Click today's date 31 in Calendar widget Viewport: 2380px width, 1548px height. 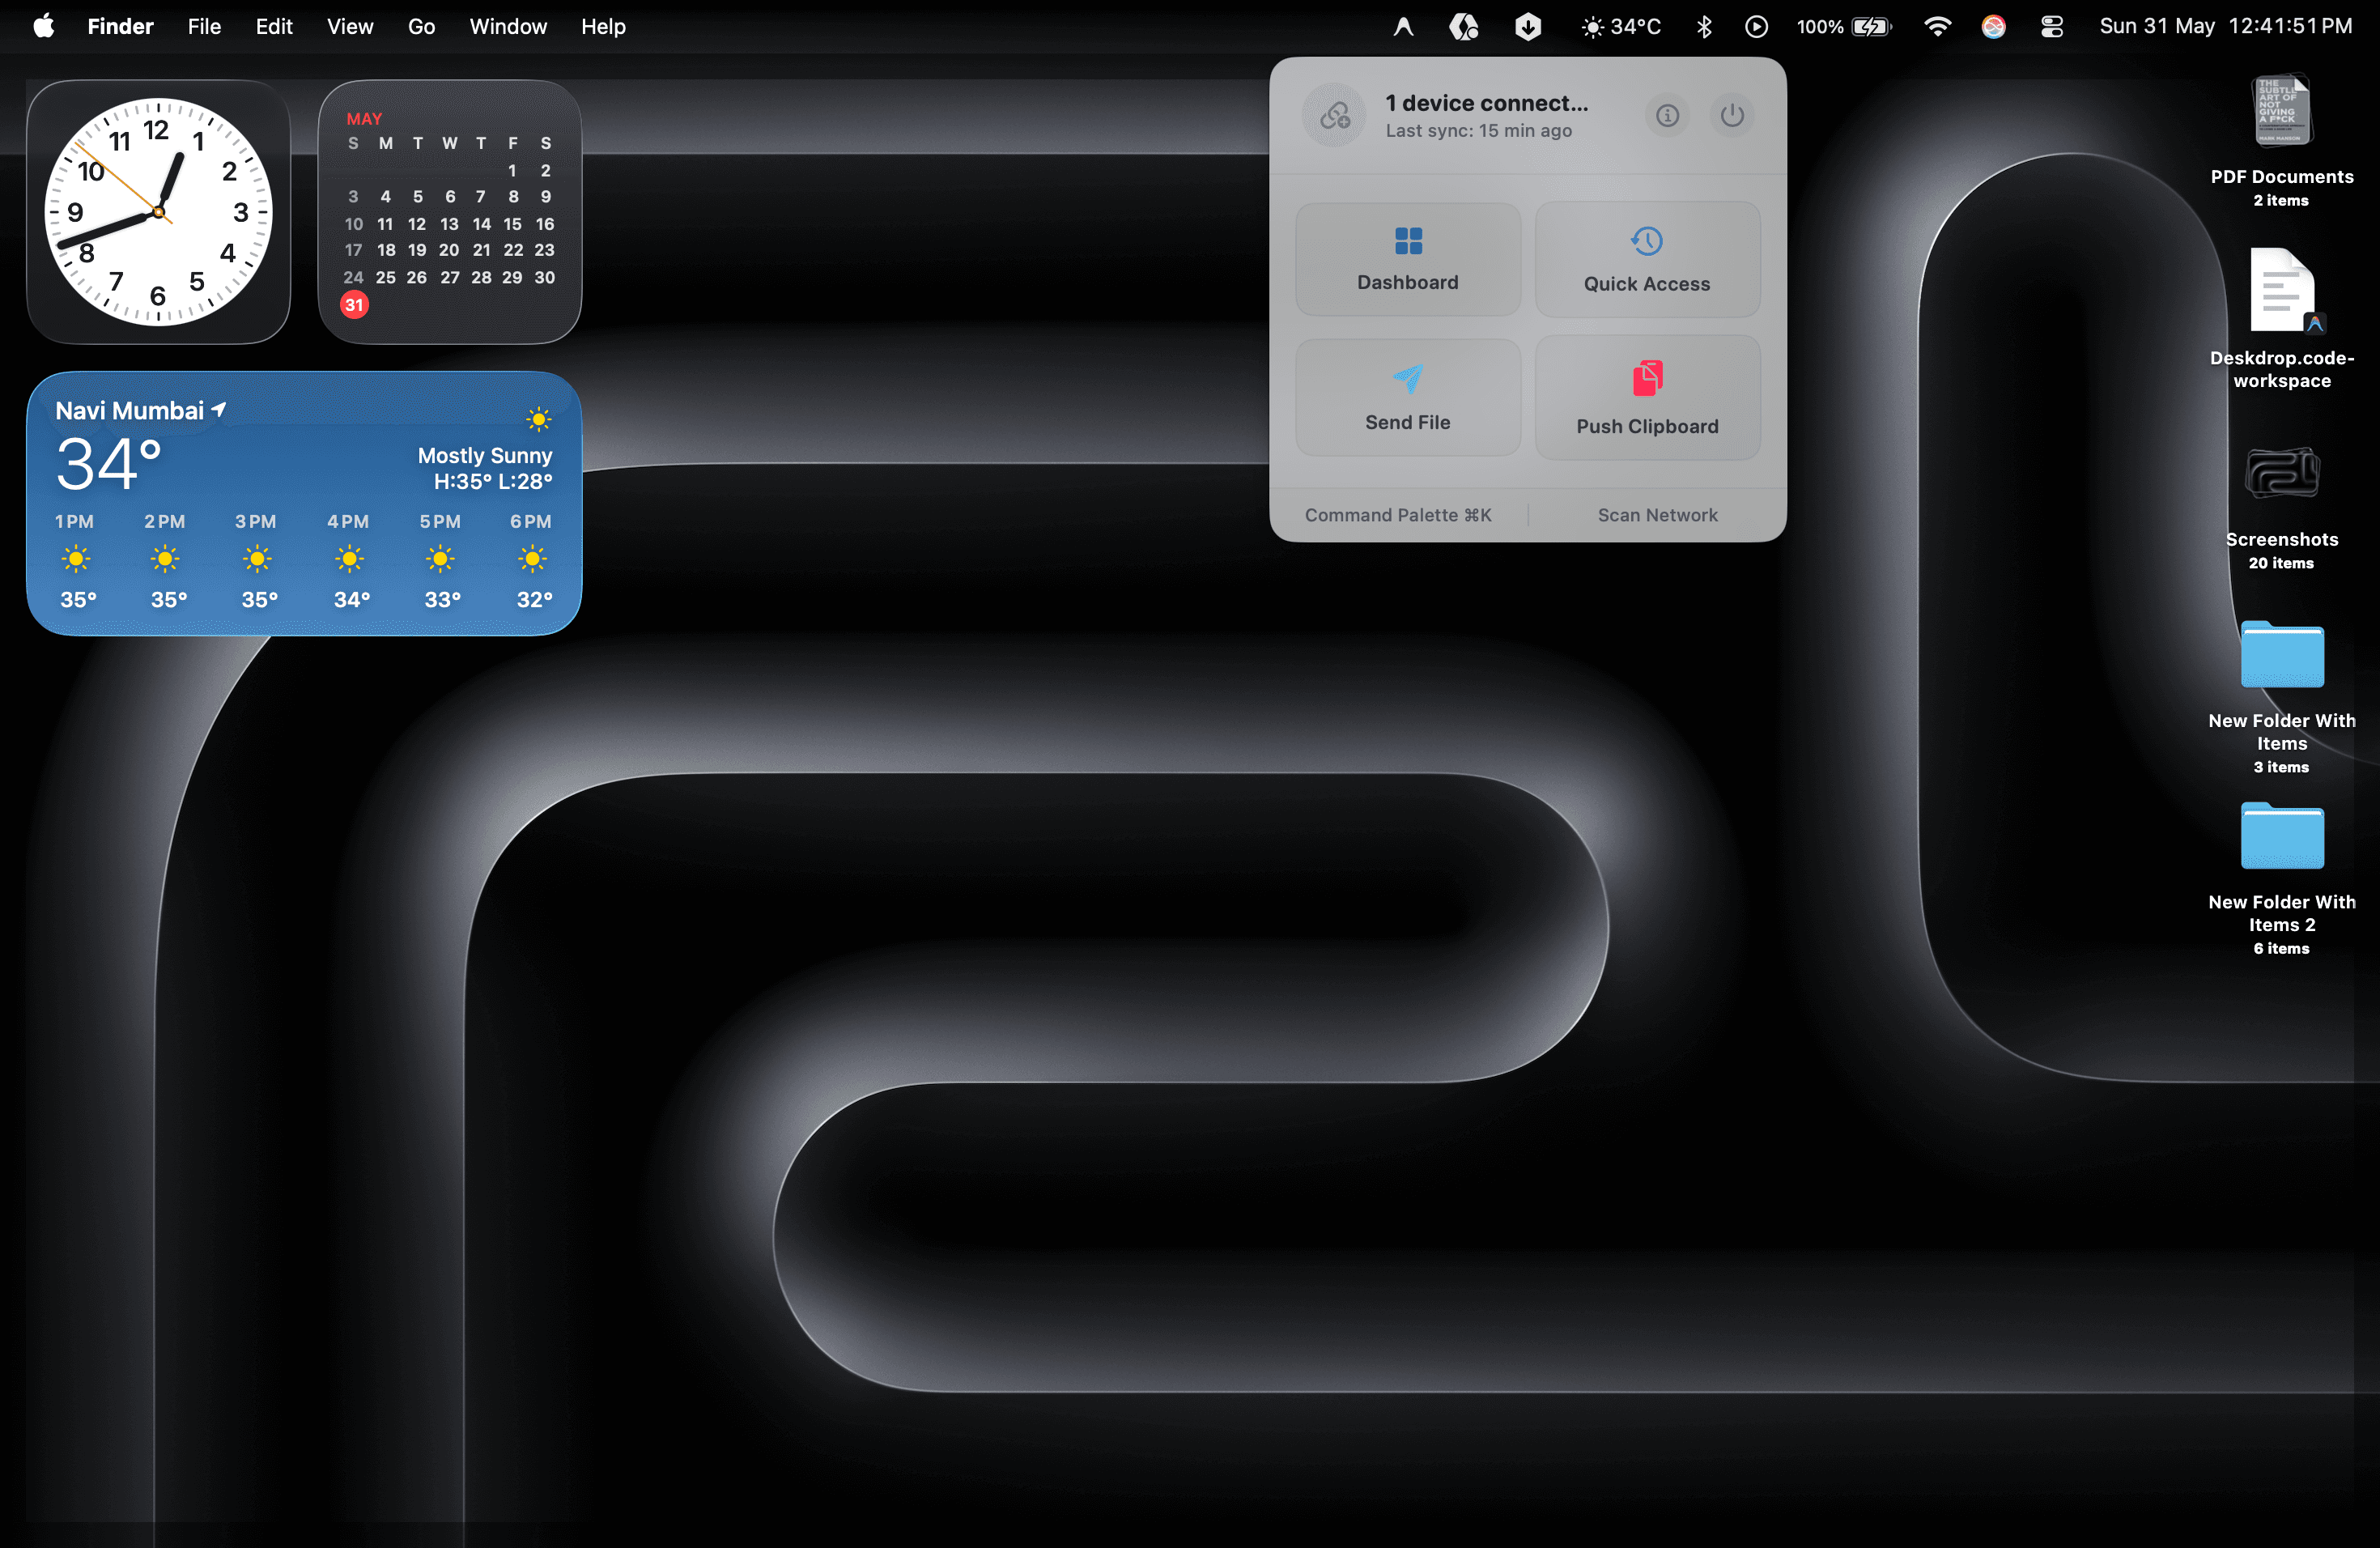[354, 304]
